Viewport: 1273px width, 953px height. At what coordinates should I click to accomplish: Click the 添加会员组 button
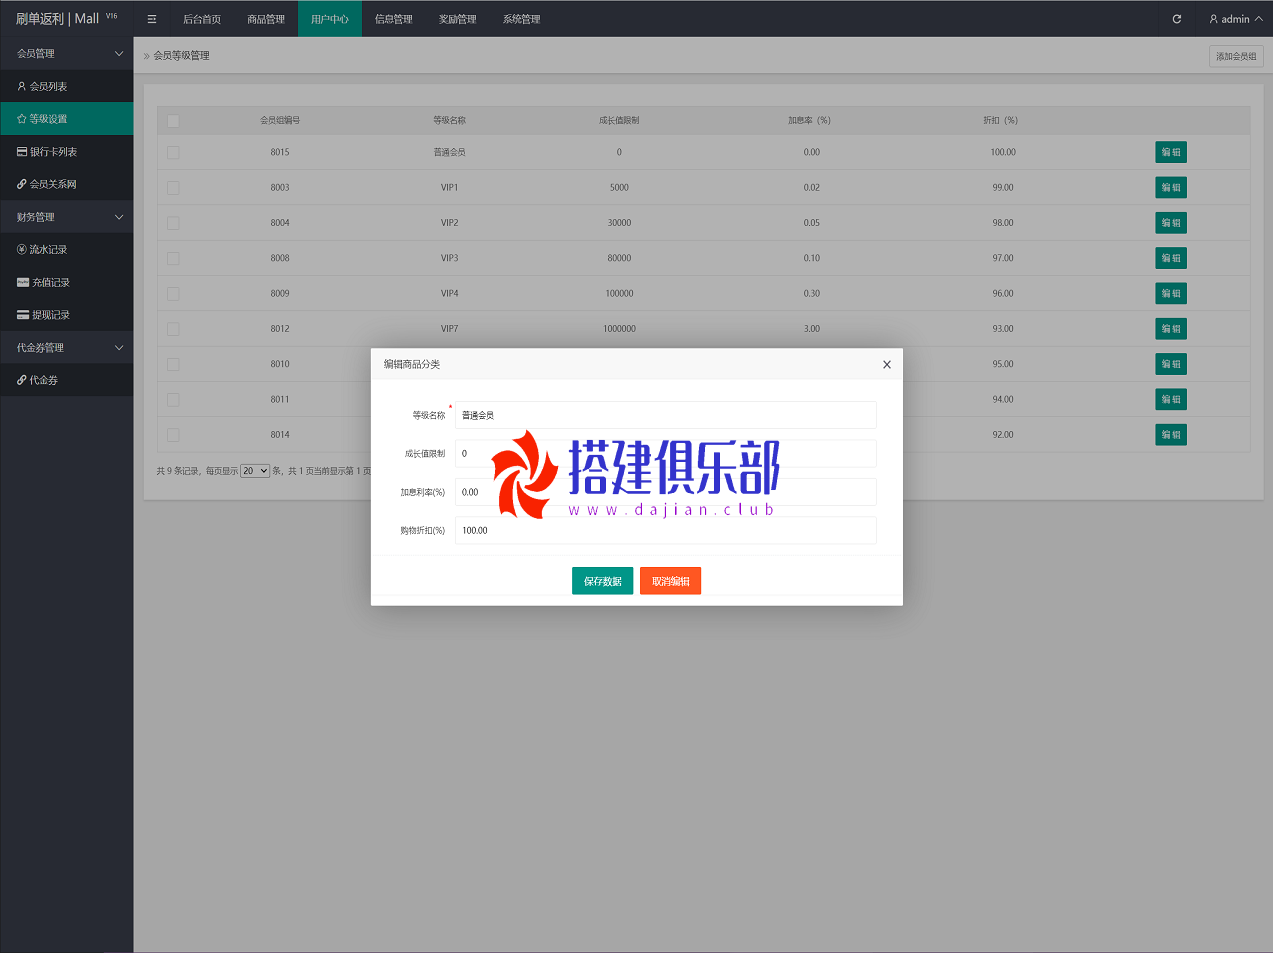click(x=1236, y=56)
